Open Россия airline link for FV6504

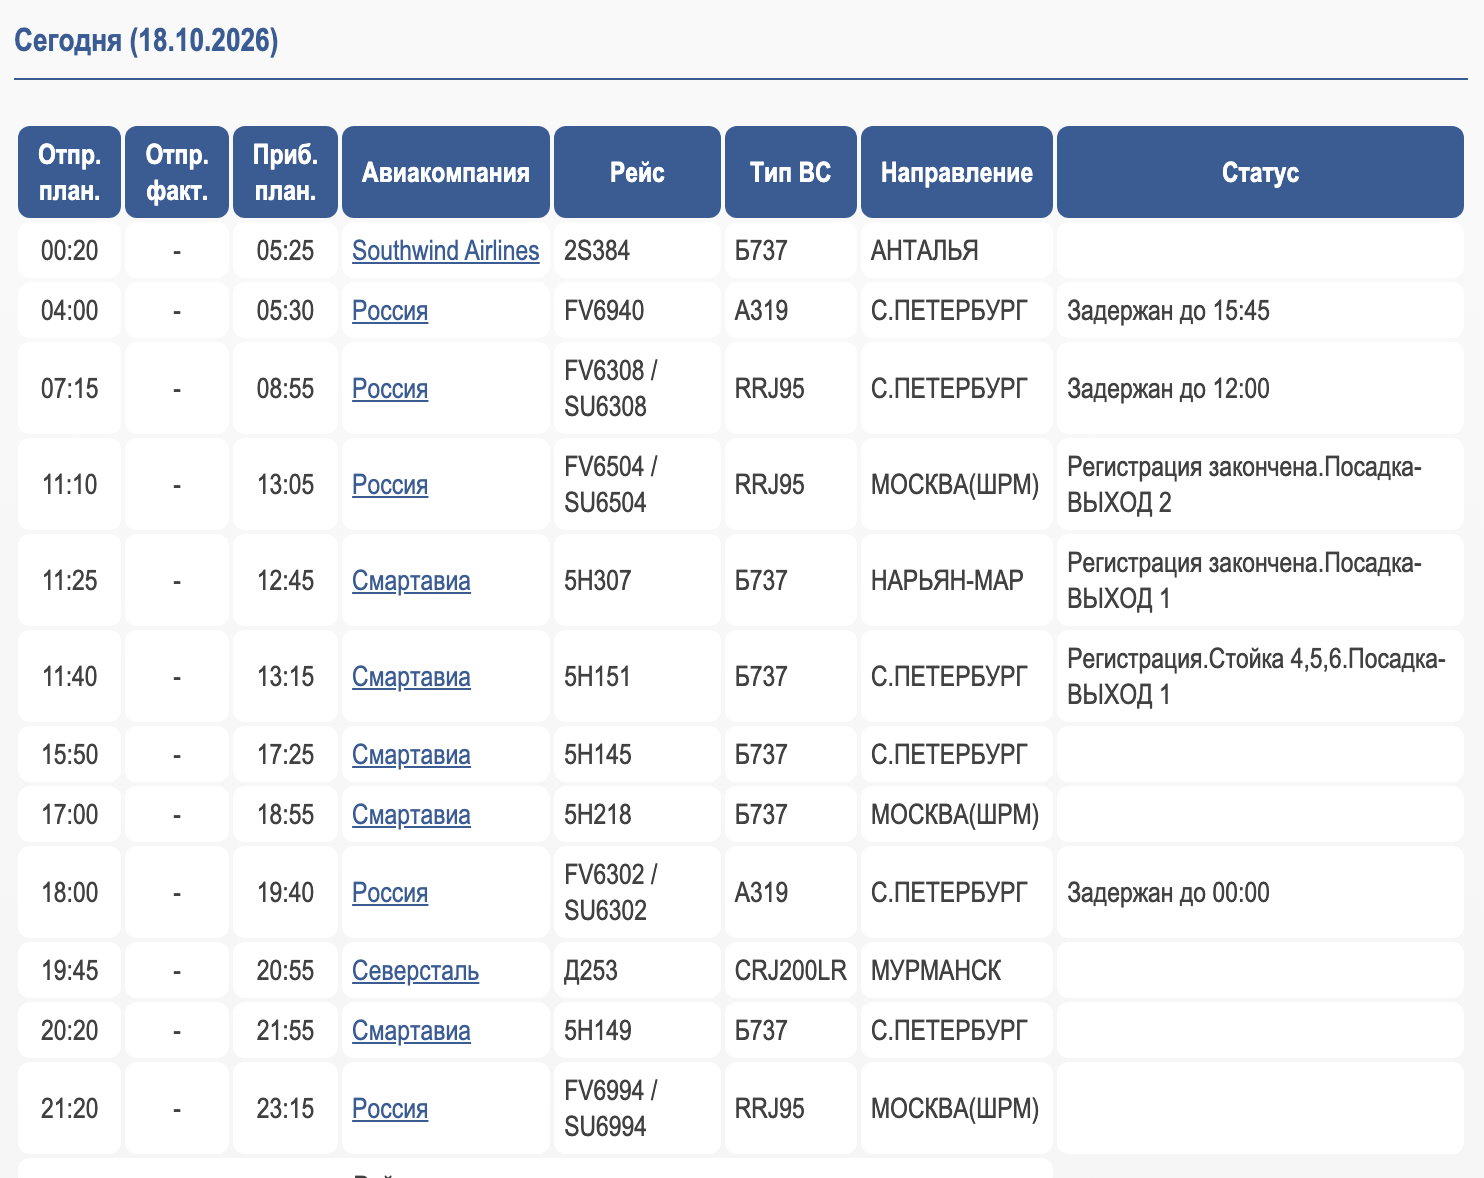390,484
